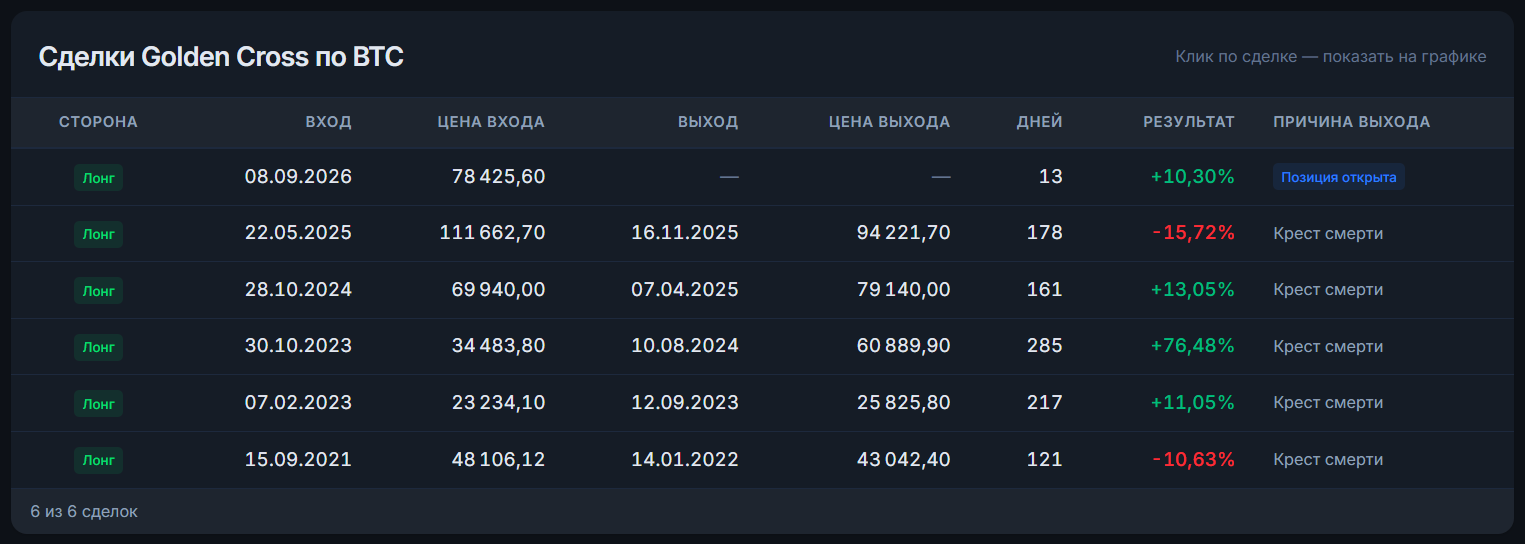Show the 28.10.2024 trade on the chart

tap(762, 290)
